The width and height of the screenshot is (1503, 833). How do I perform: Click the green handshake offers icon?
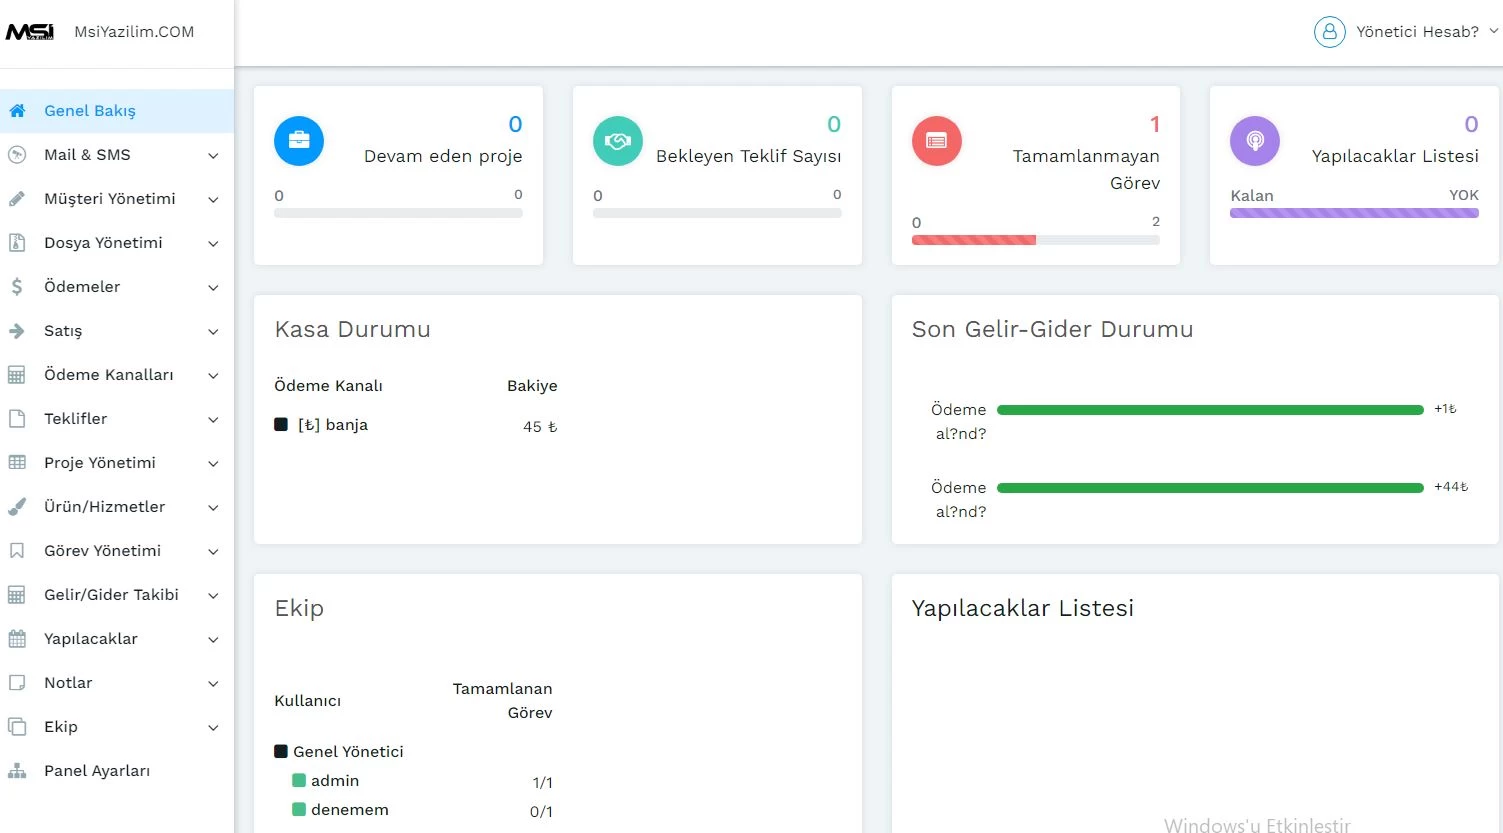click(x=618, y=141)
